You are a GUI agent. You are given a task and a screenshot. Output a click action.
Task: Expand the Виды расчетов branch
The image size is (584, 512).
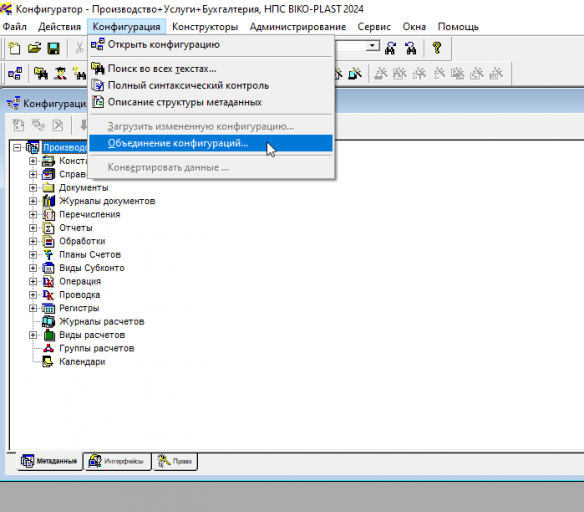[33, 335]
